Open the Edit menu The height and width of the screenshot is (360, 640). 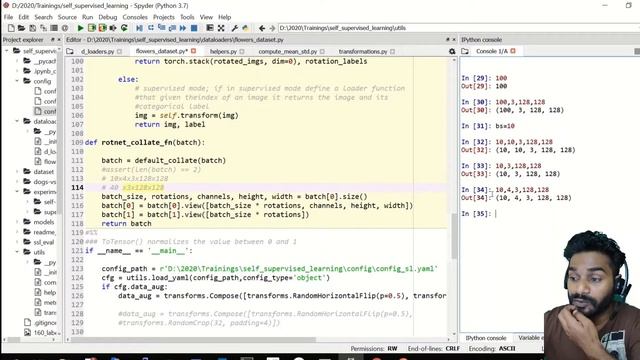[x=24, y=17]
